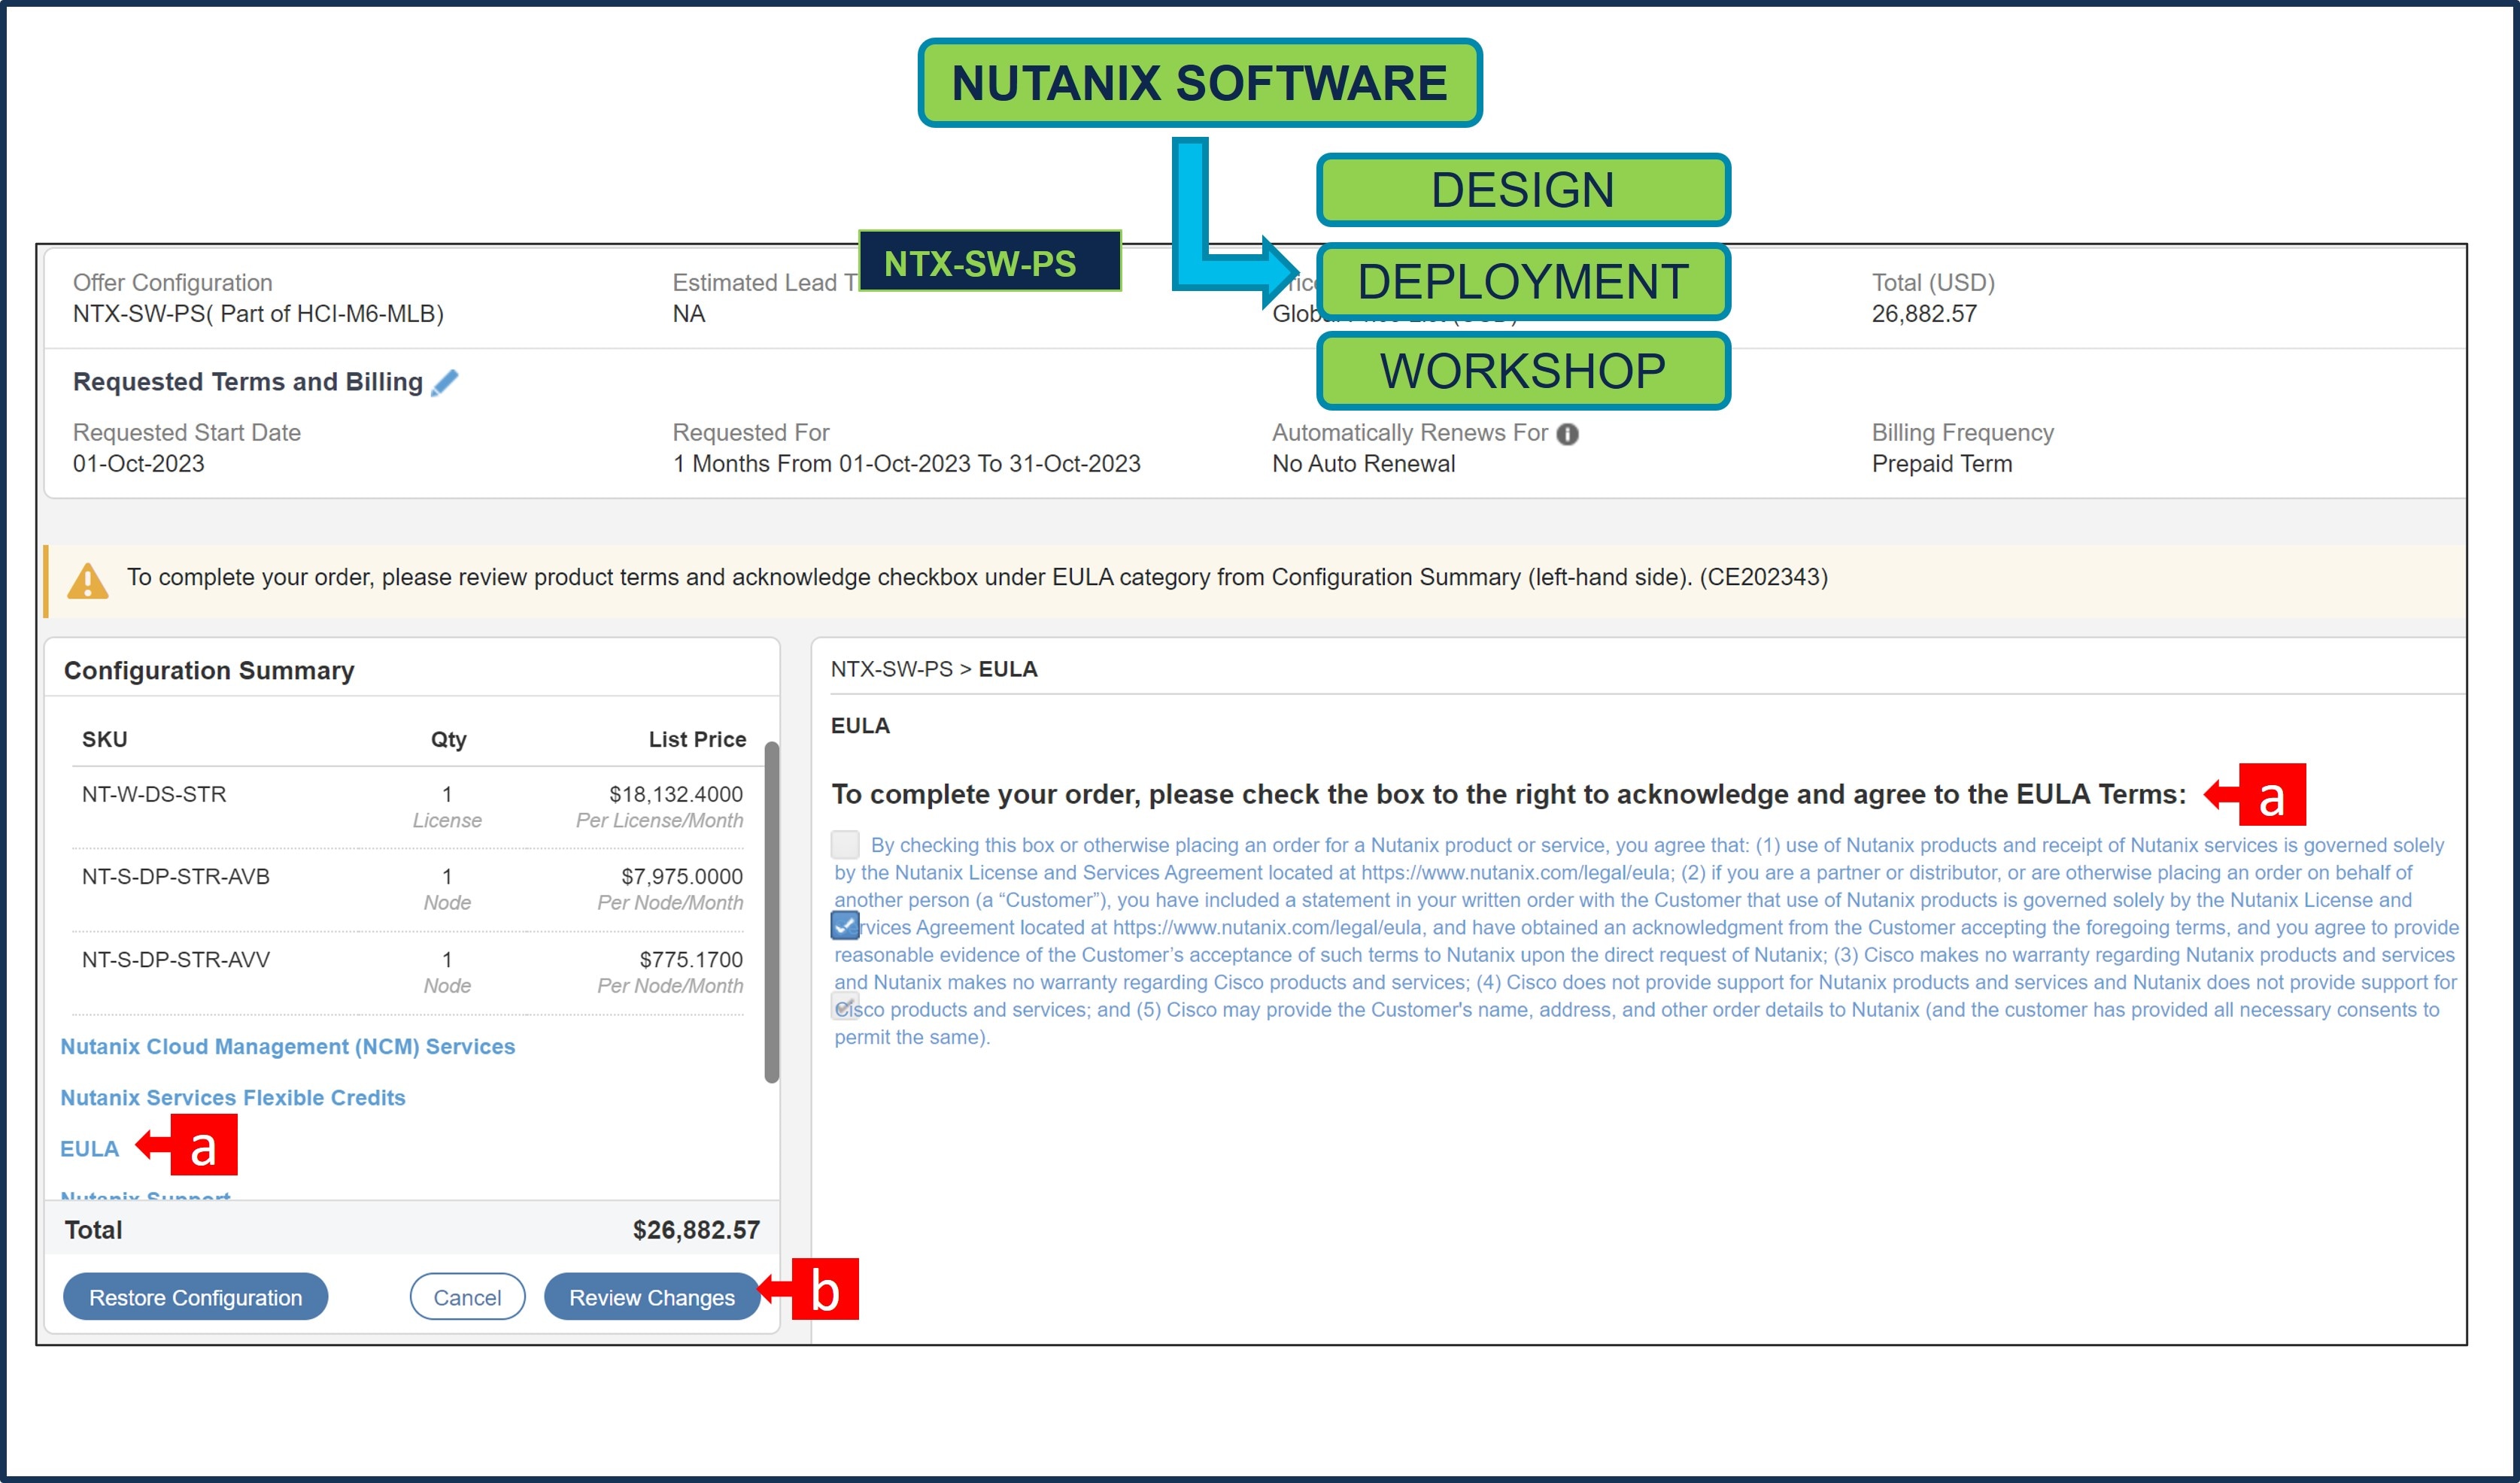Screen dimensions: 2520x1483
Task: Click Restore Configuration button
Action: 195,1297
